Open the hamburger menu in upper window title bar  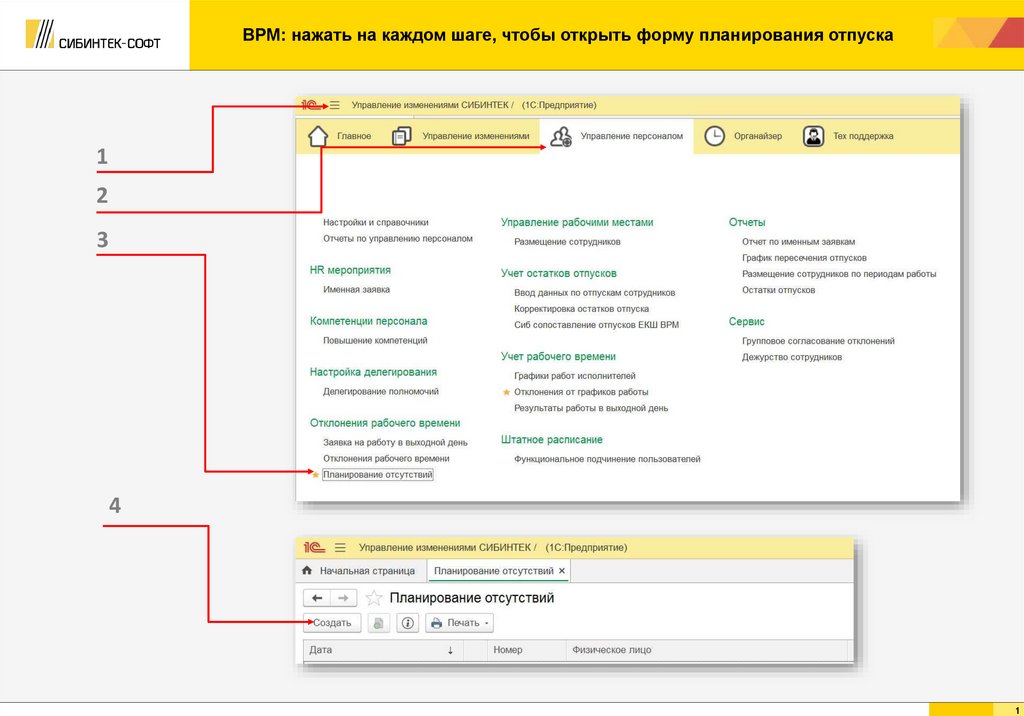click(334, 105)
